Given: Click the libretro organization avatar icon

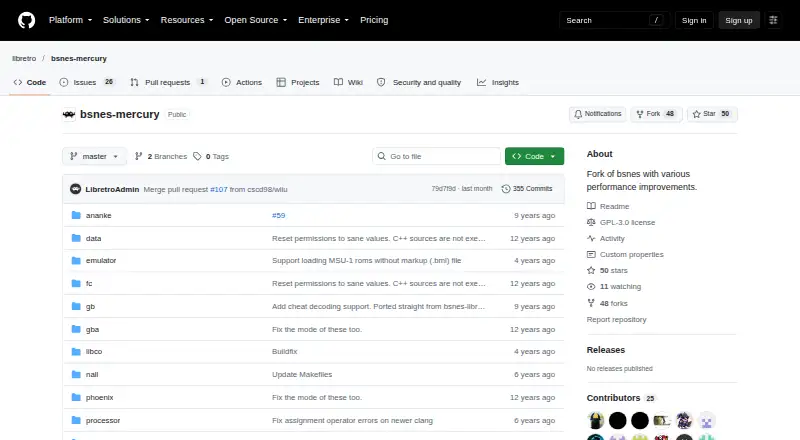Looking at the screenshot, I should pyautogui.click(x=69, y=114).
